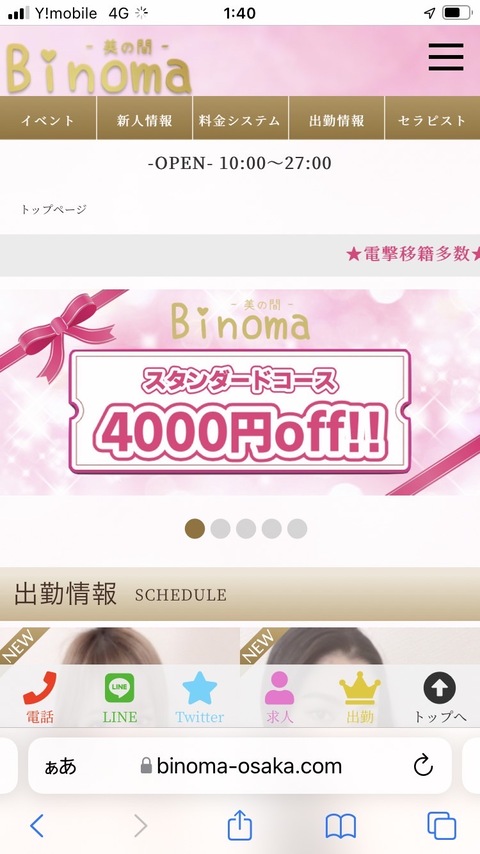Go back with Safari back arrow
Image resolution: width=480 pixels, height=854 pixels.
[x=37, y=826]
